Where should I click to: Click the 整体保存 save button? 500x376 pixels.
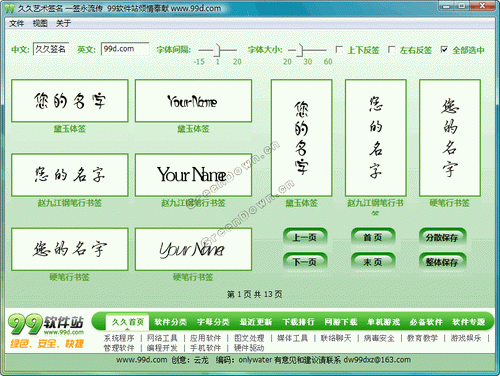442,262
